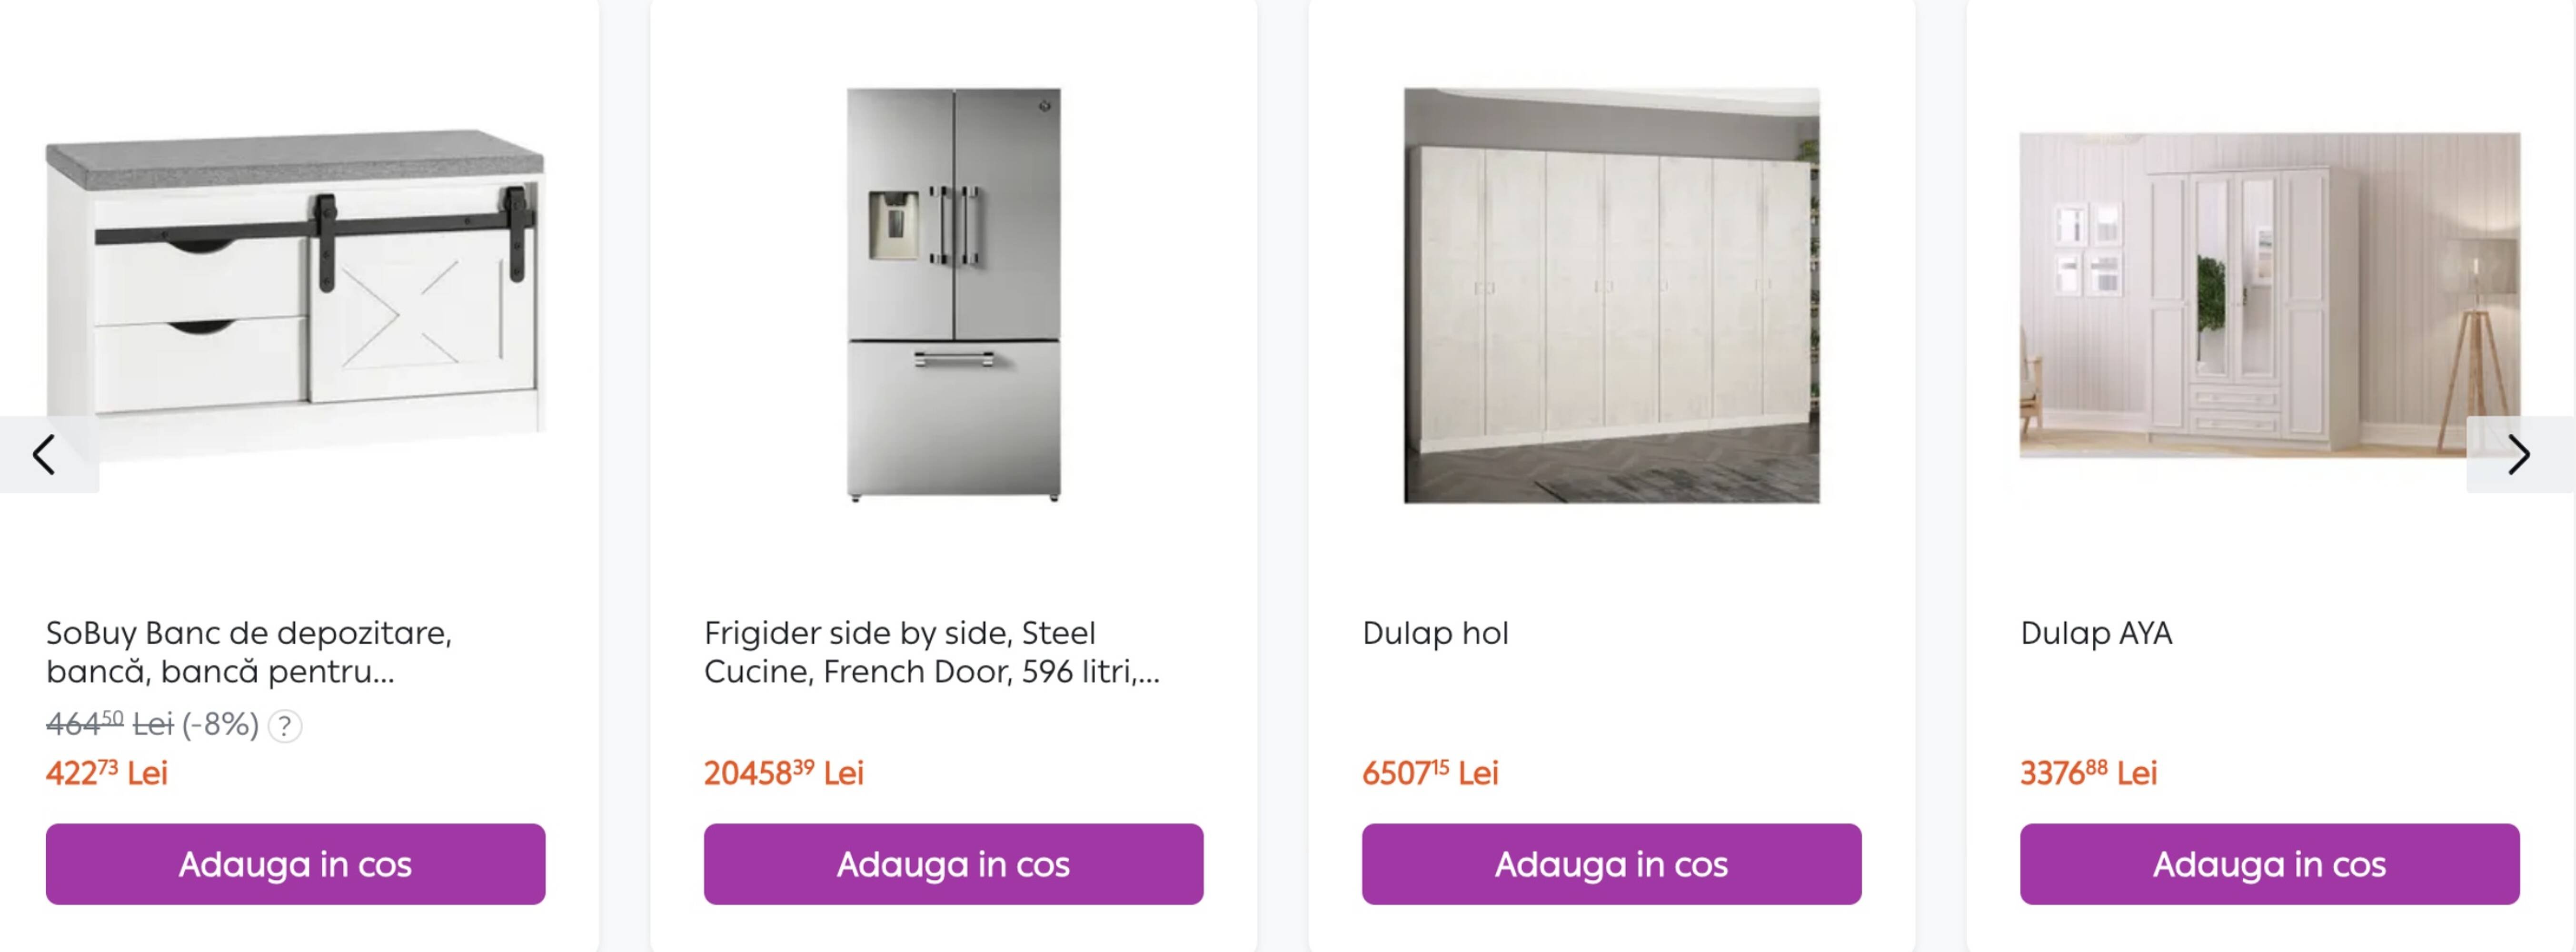
Task: Show next products with right arrow
Action: click(2518, 455)
